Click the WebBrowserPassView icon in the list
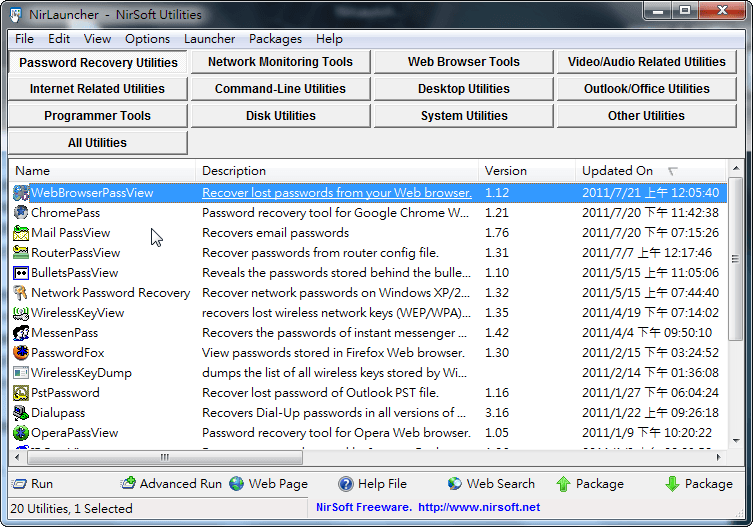This screenshot has width=753, height=527. pyautogui.click(x=21, y=193)
